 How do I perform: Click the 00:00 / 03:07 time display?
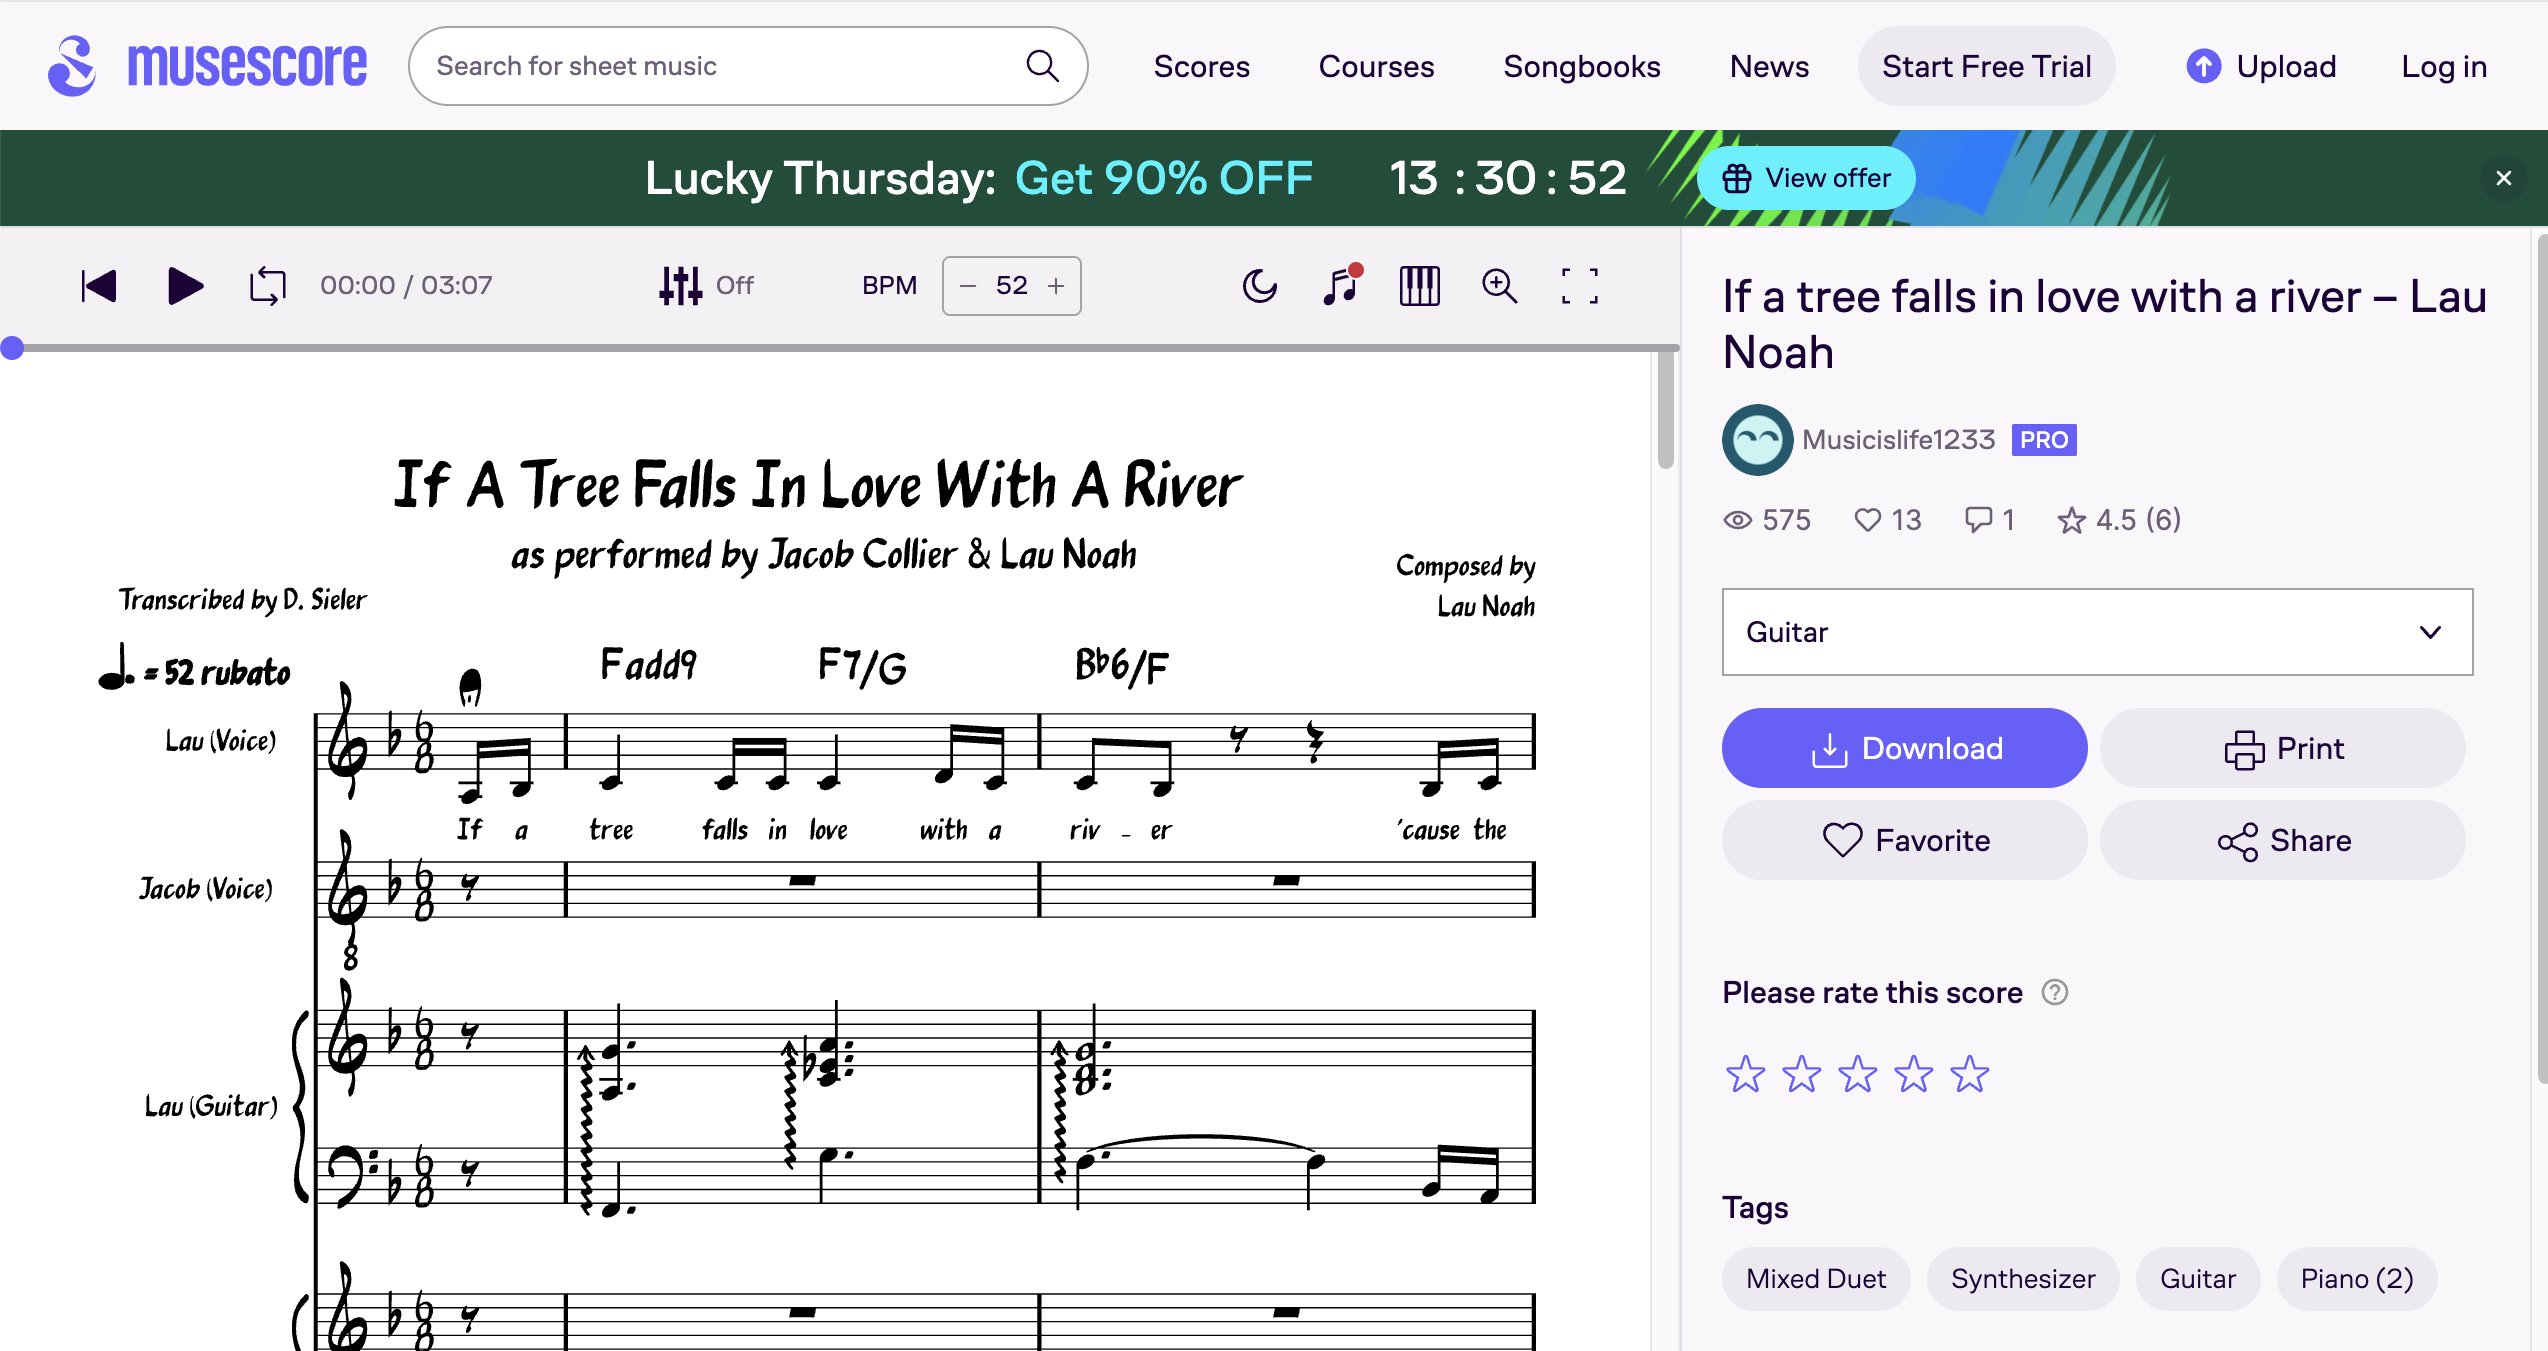[x=406, y=286]
